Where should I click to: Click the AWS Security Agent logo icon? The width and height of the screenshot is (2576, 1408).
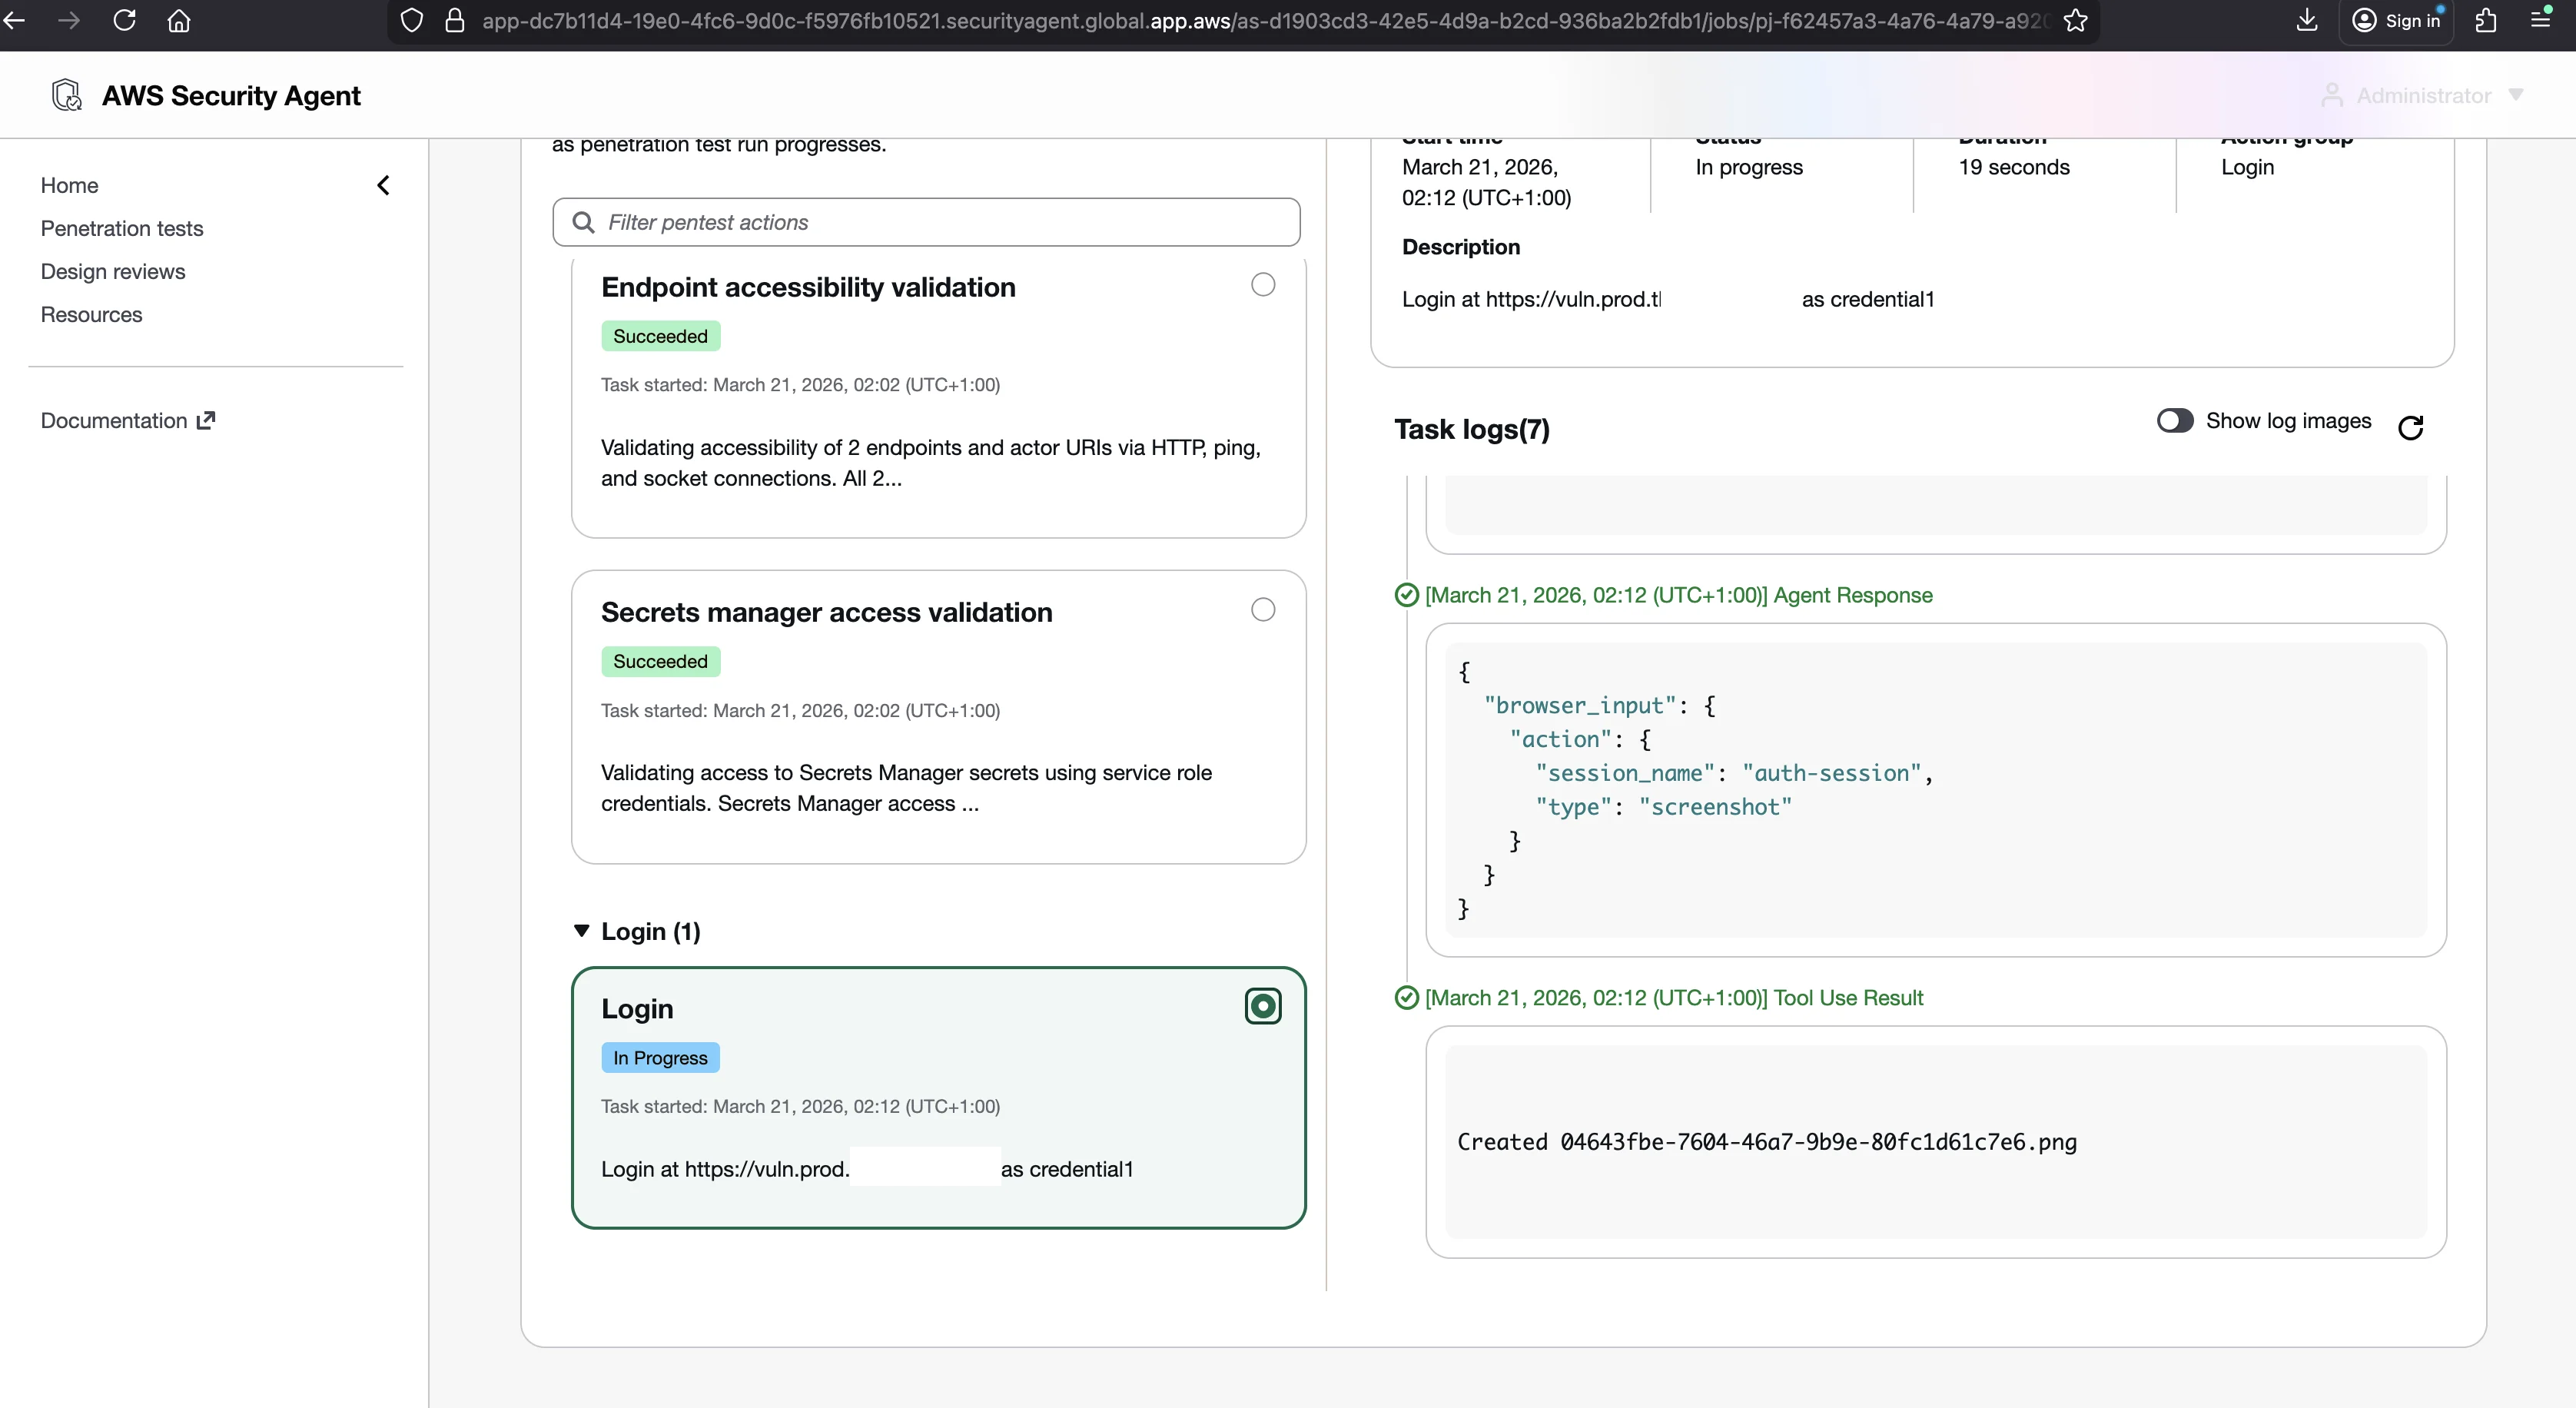click(67, 95)
